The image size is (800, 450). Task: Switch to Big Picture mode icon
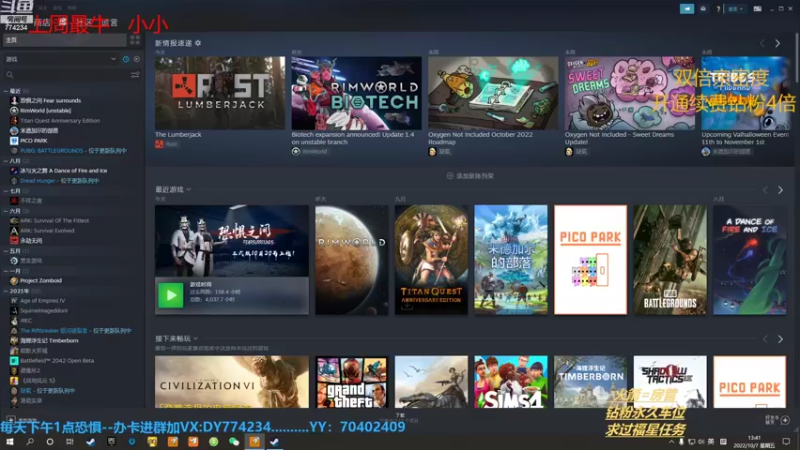coord(757,9)
